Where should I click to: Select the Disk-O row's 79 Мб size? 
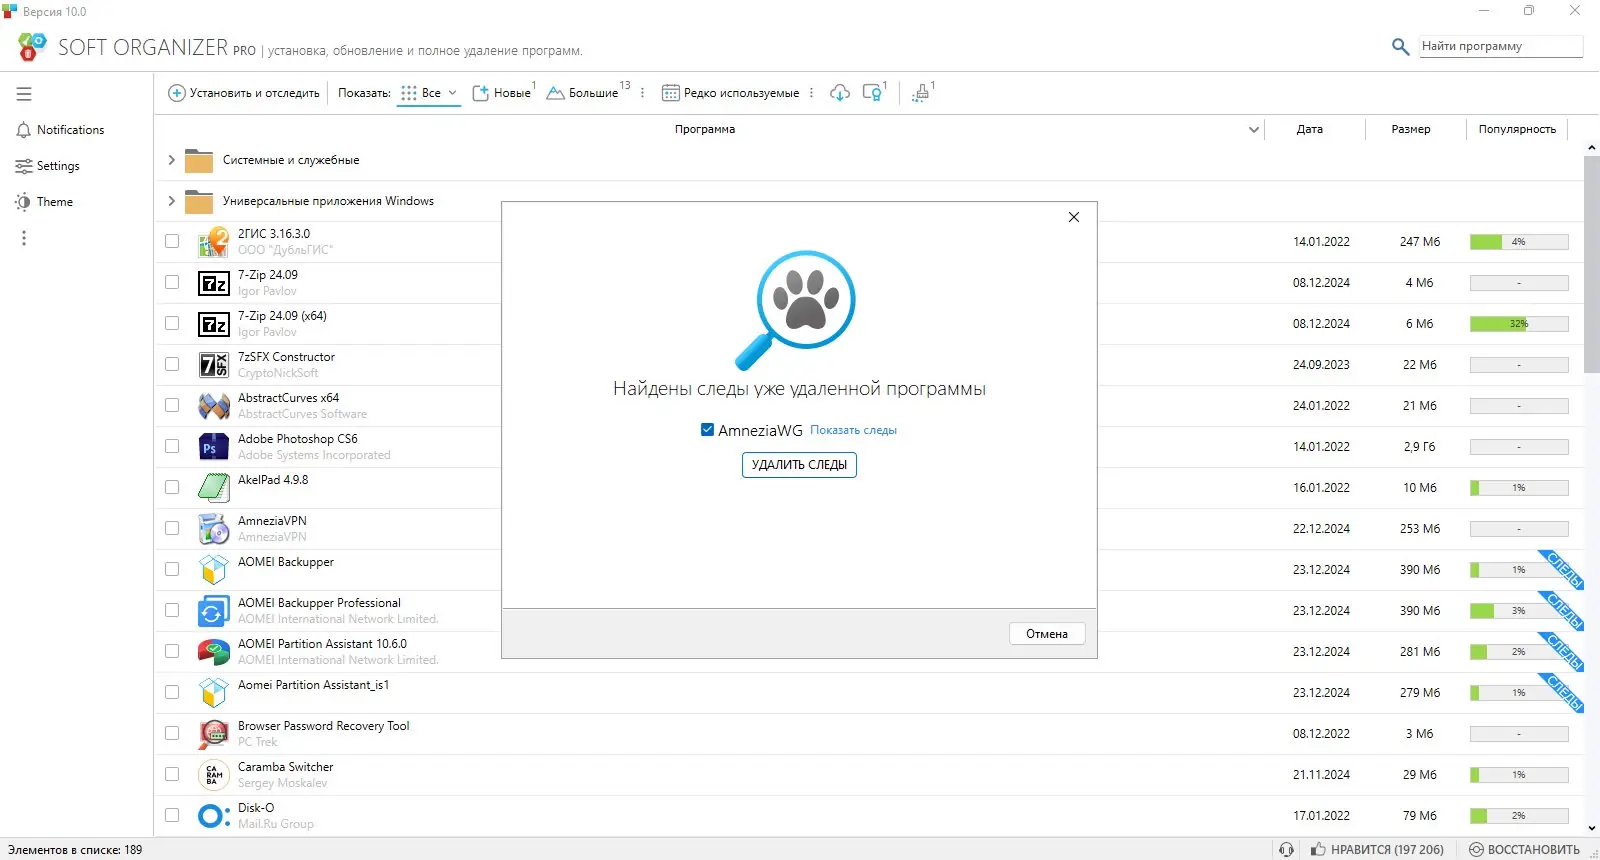[x=1420, y=816]
